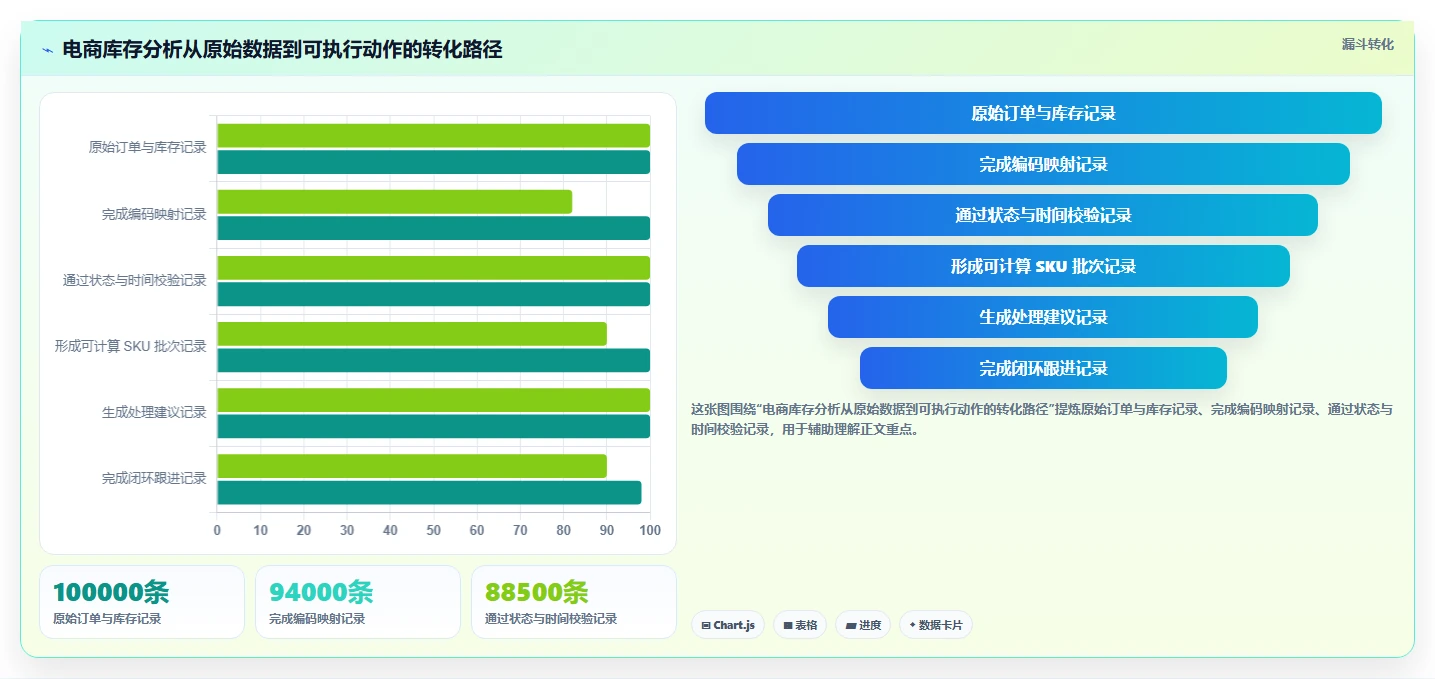Click the teal bar for 原始订单与库存记录

point(433,162)
